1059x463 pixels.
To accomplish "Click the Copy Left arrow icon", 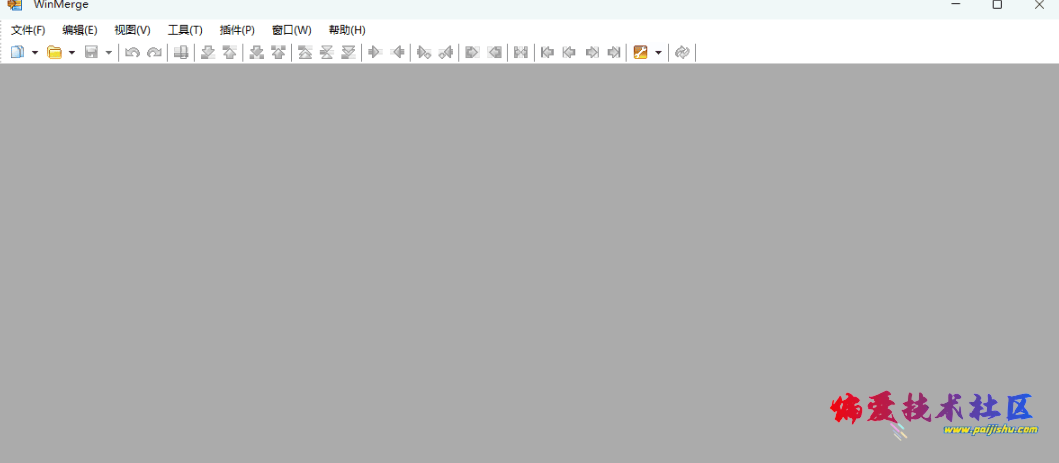I will point(397,52).
